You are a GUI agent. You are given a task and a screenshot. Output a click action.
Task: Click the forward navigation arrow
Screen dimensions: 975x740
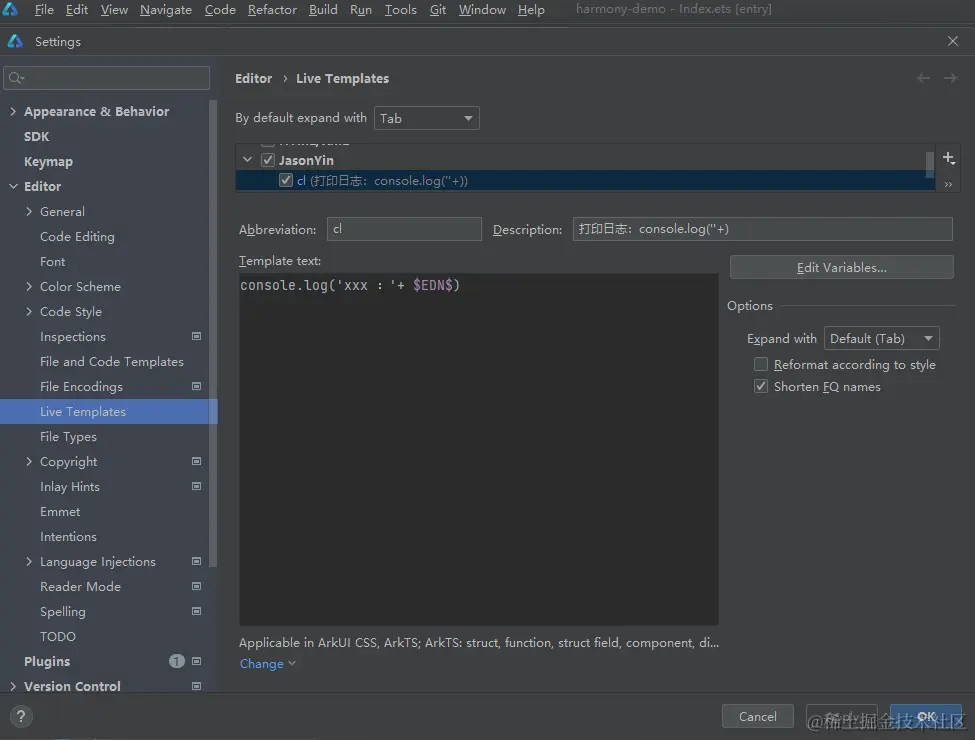pos(950,78)
